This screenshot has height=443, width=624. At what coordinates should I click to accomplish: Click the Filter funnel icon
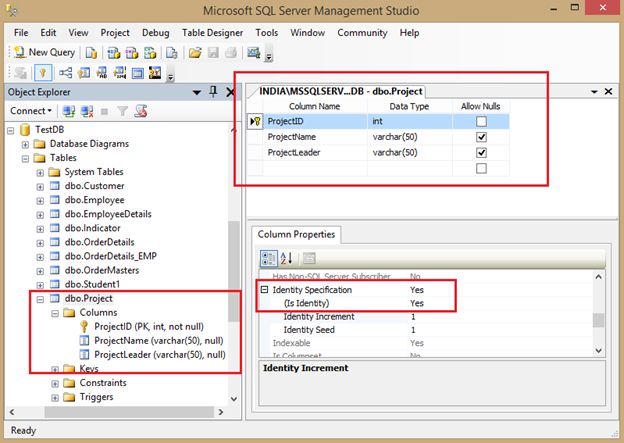(123, 111)
